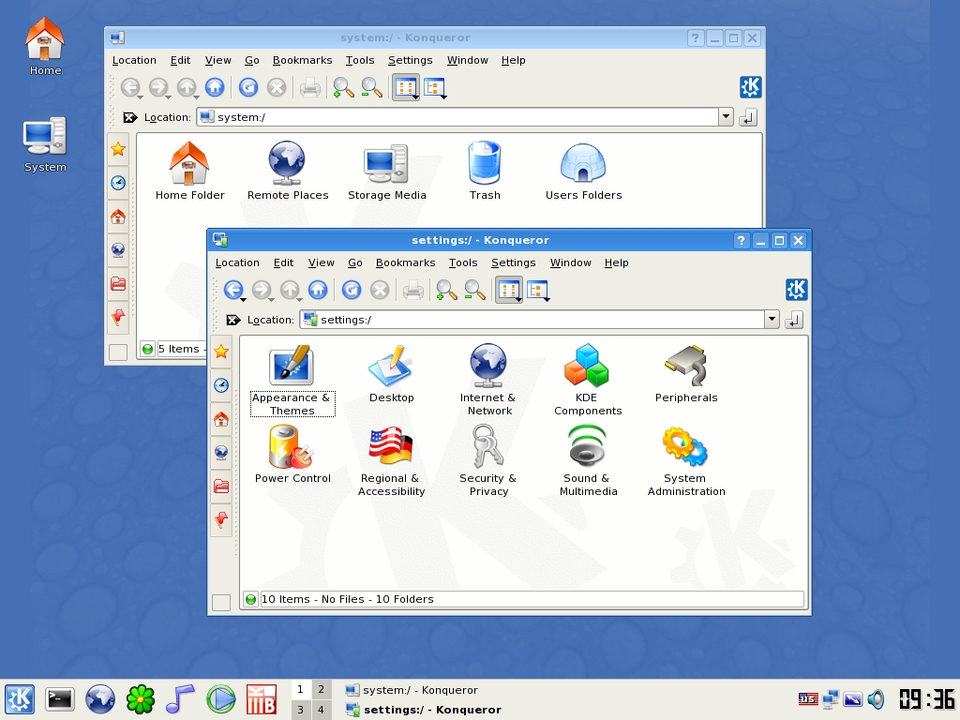Zoom in with the magnifier toolbar icon
Screen dimensions: 960x720
pyautogui.click(x=446, y=290)
